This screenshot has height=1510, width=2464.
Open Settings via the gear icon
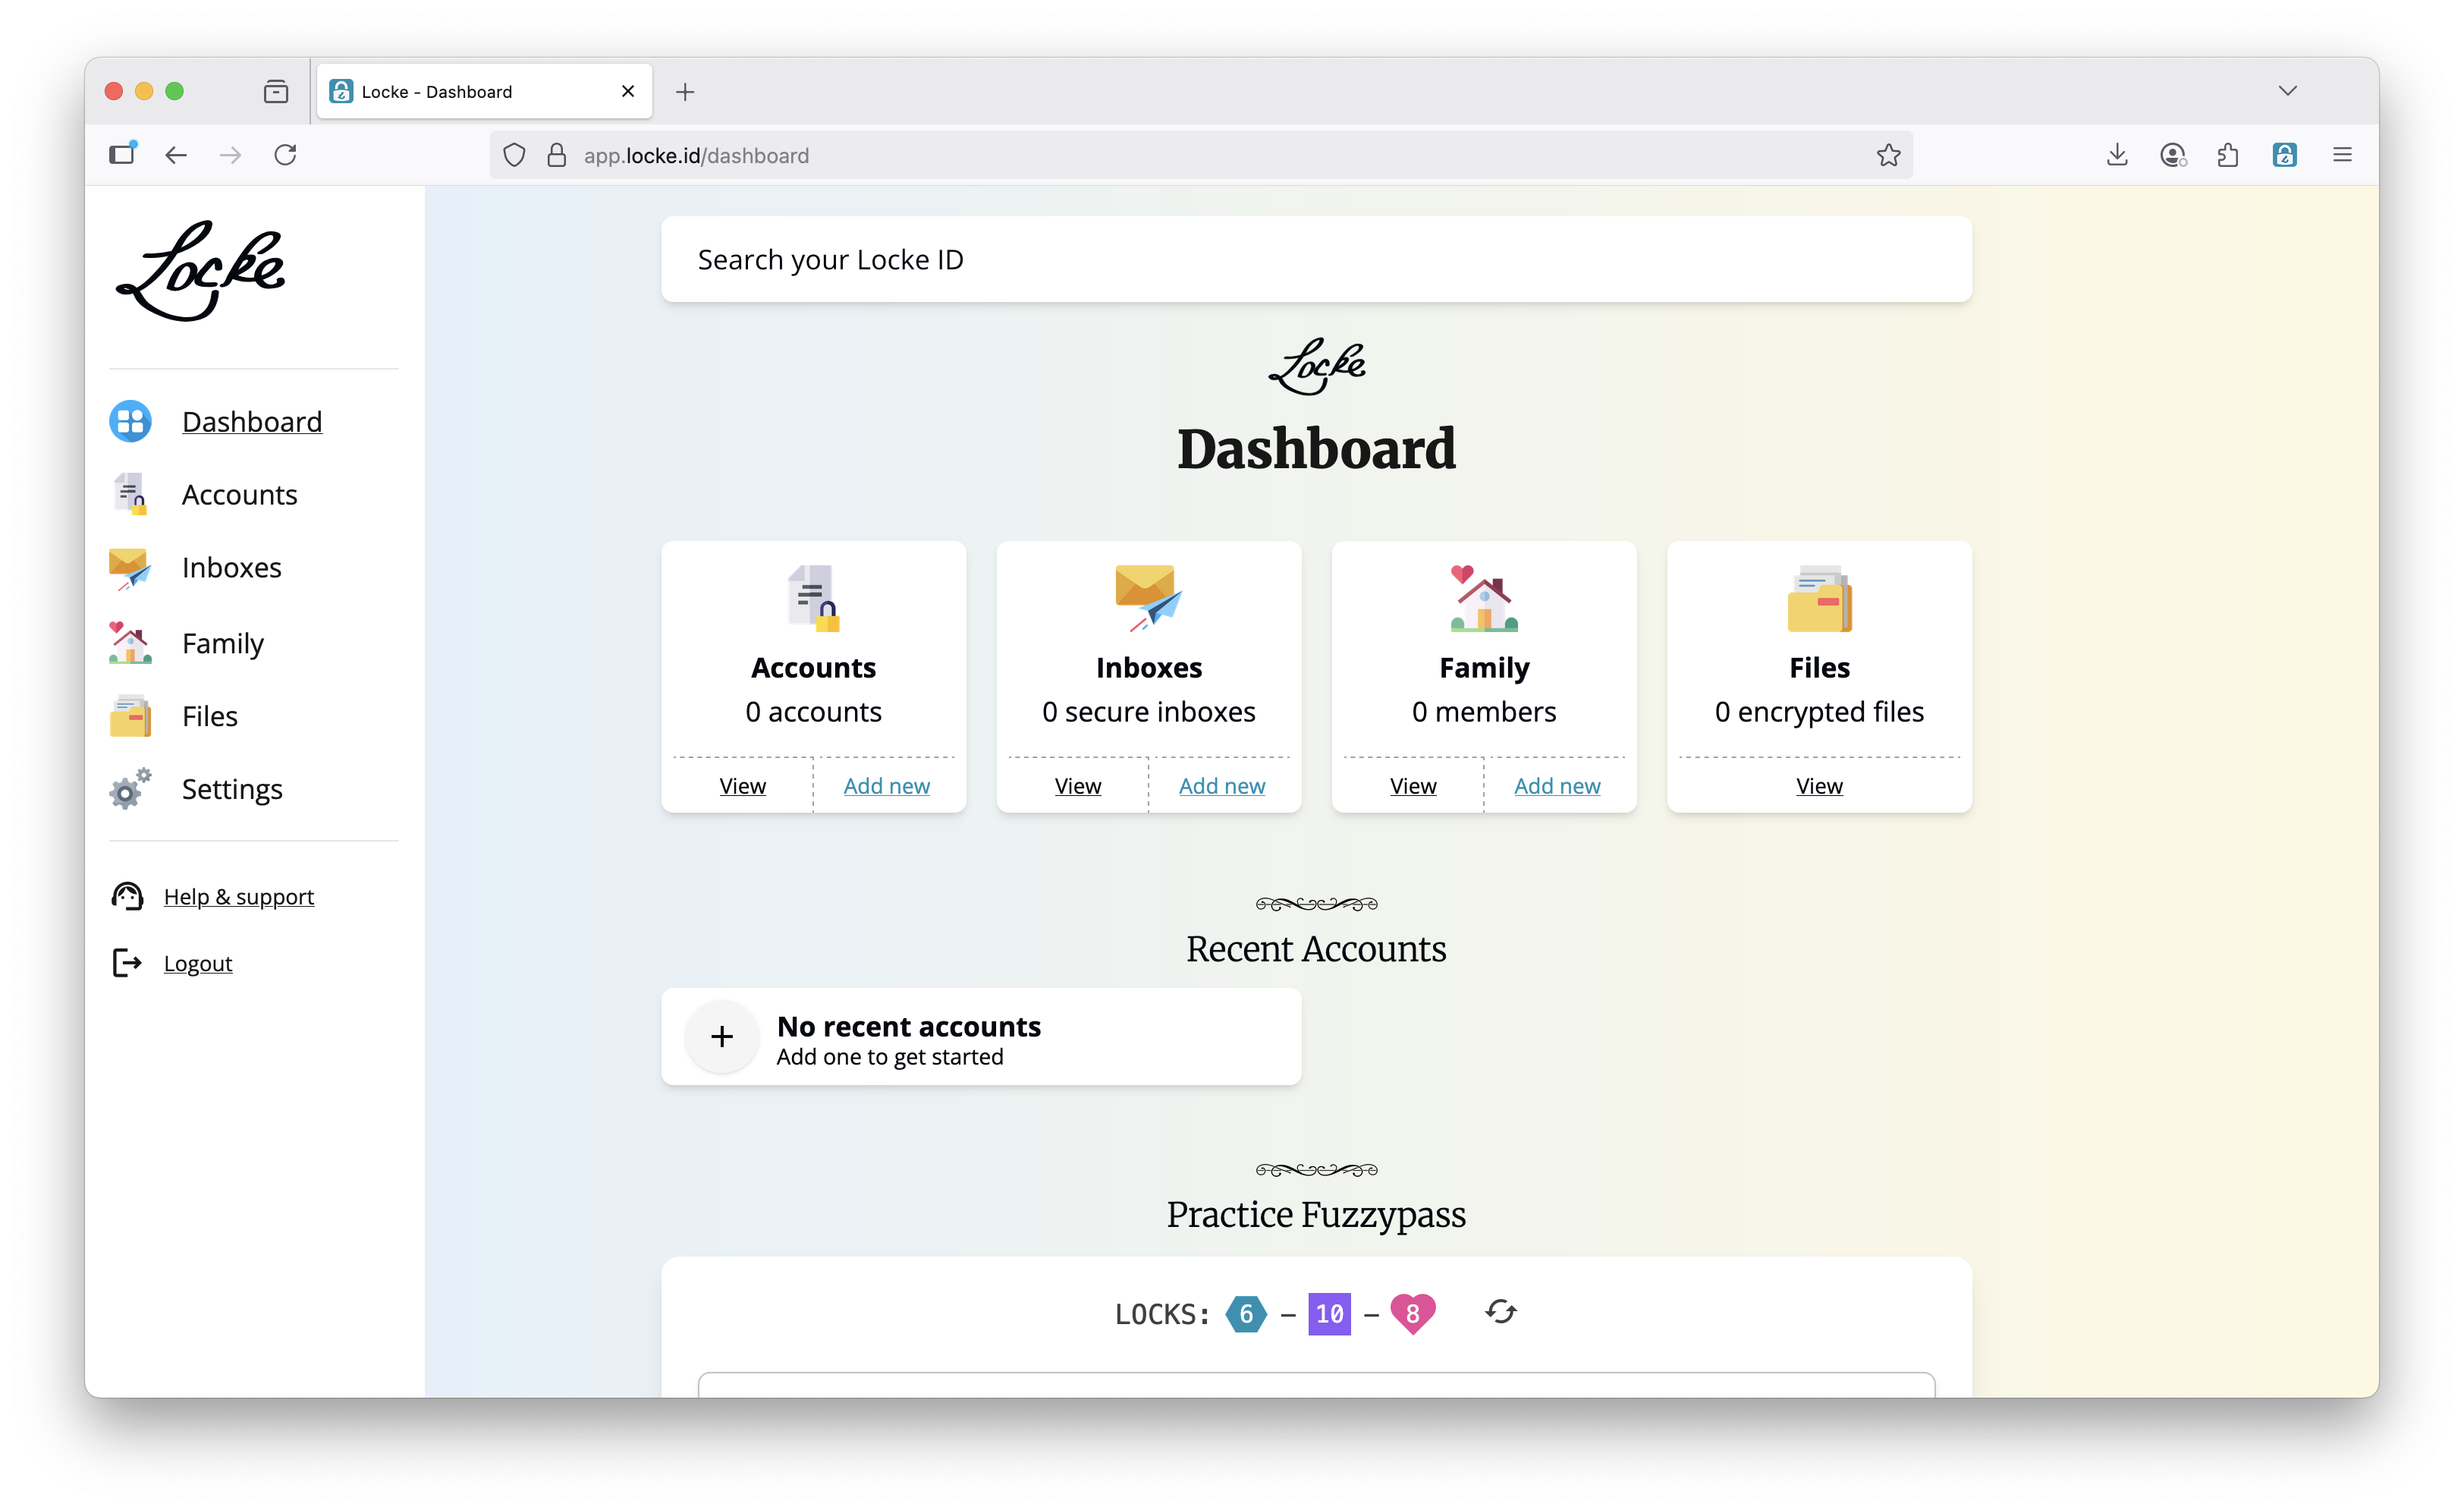(x=130, y=789)
